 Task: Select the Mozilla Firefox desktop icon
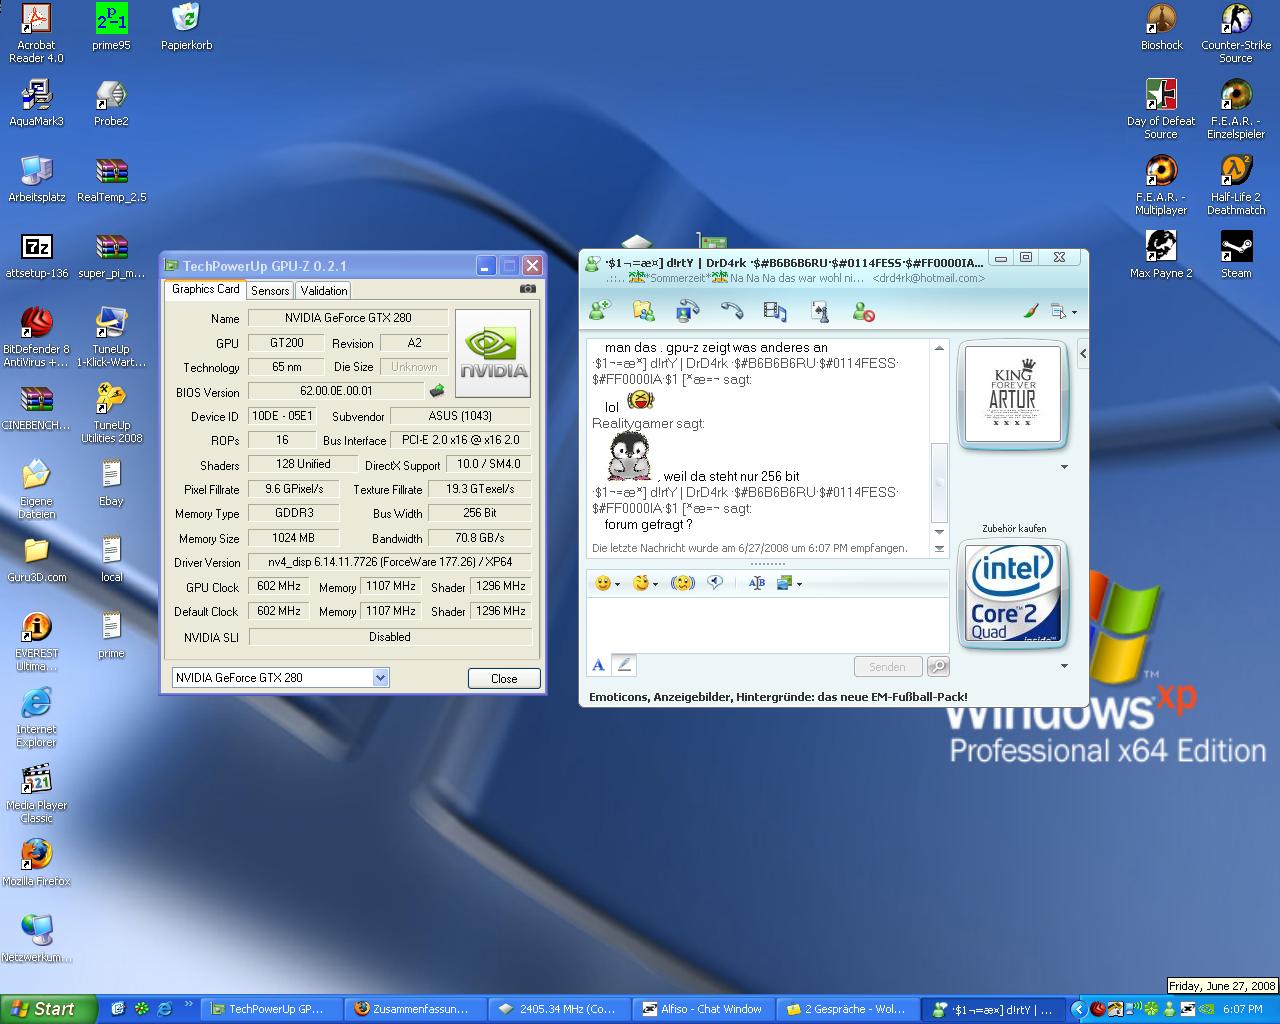[36, 863]
